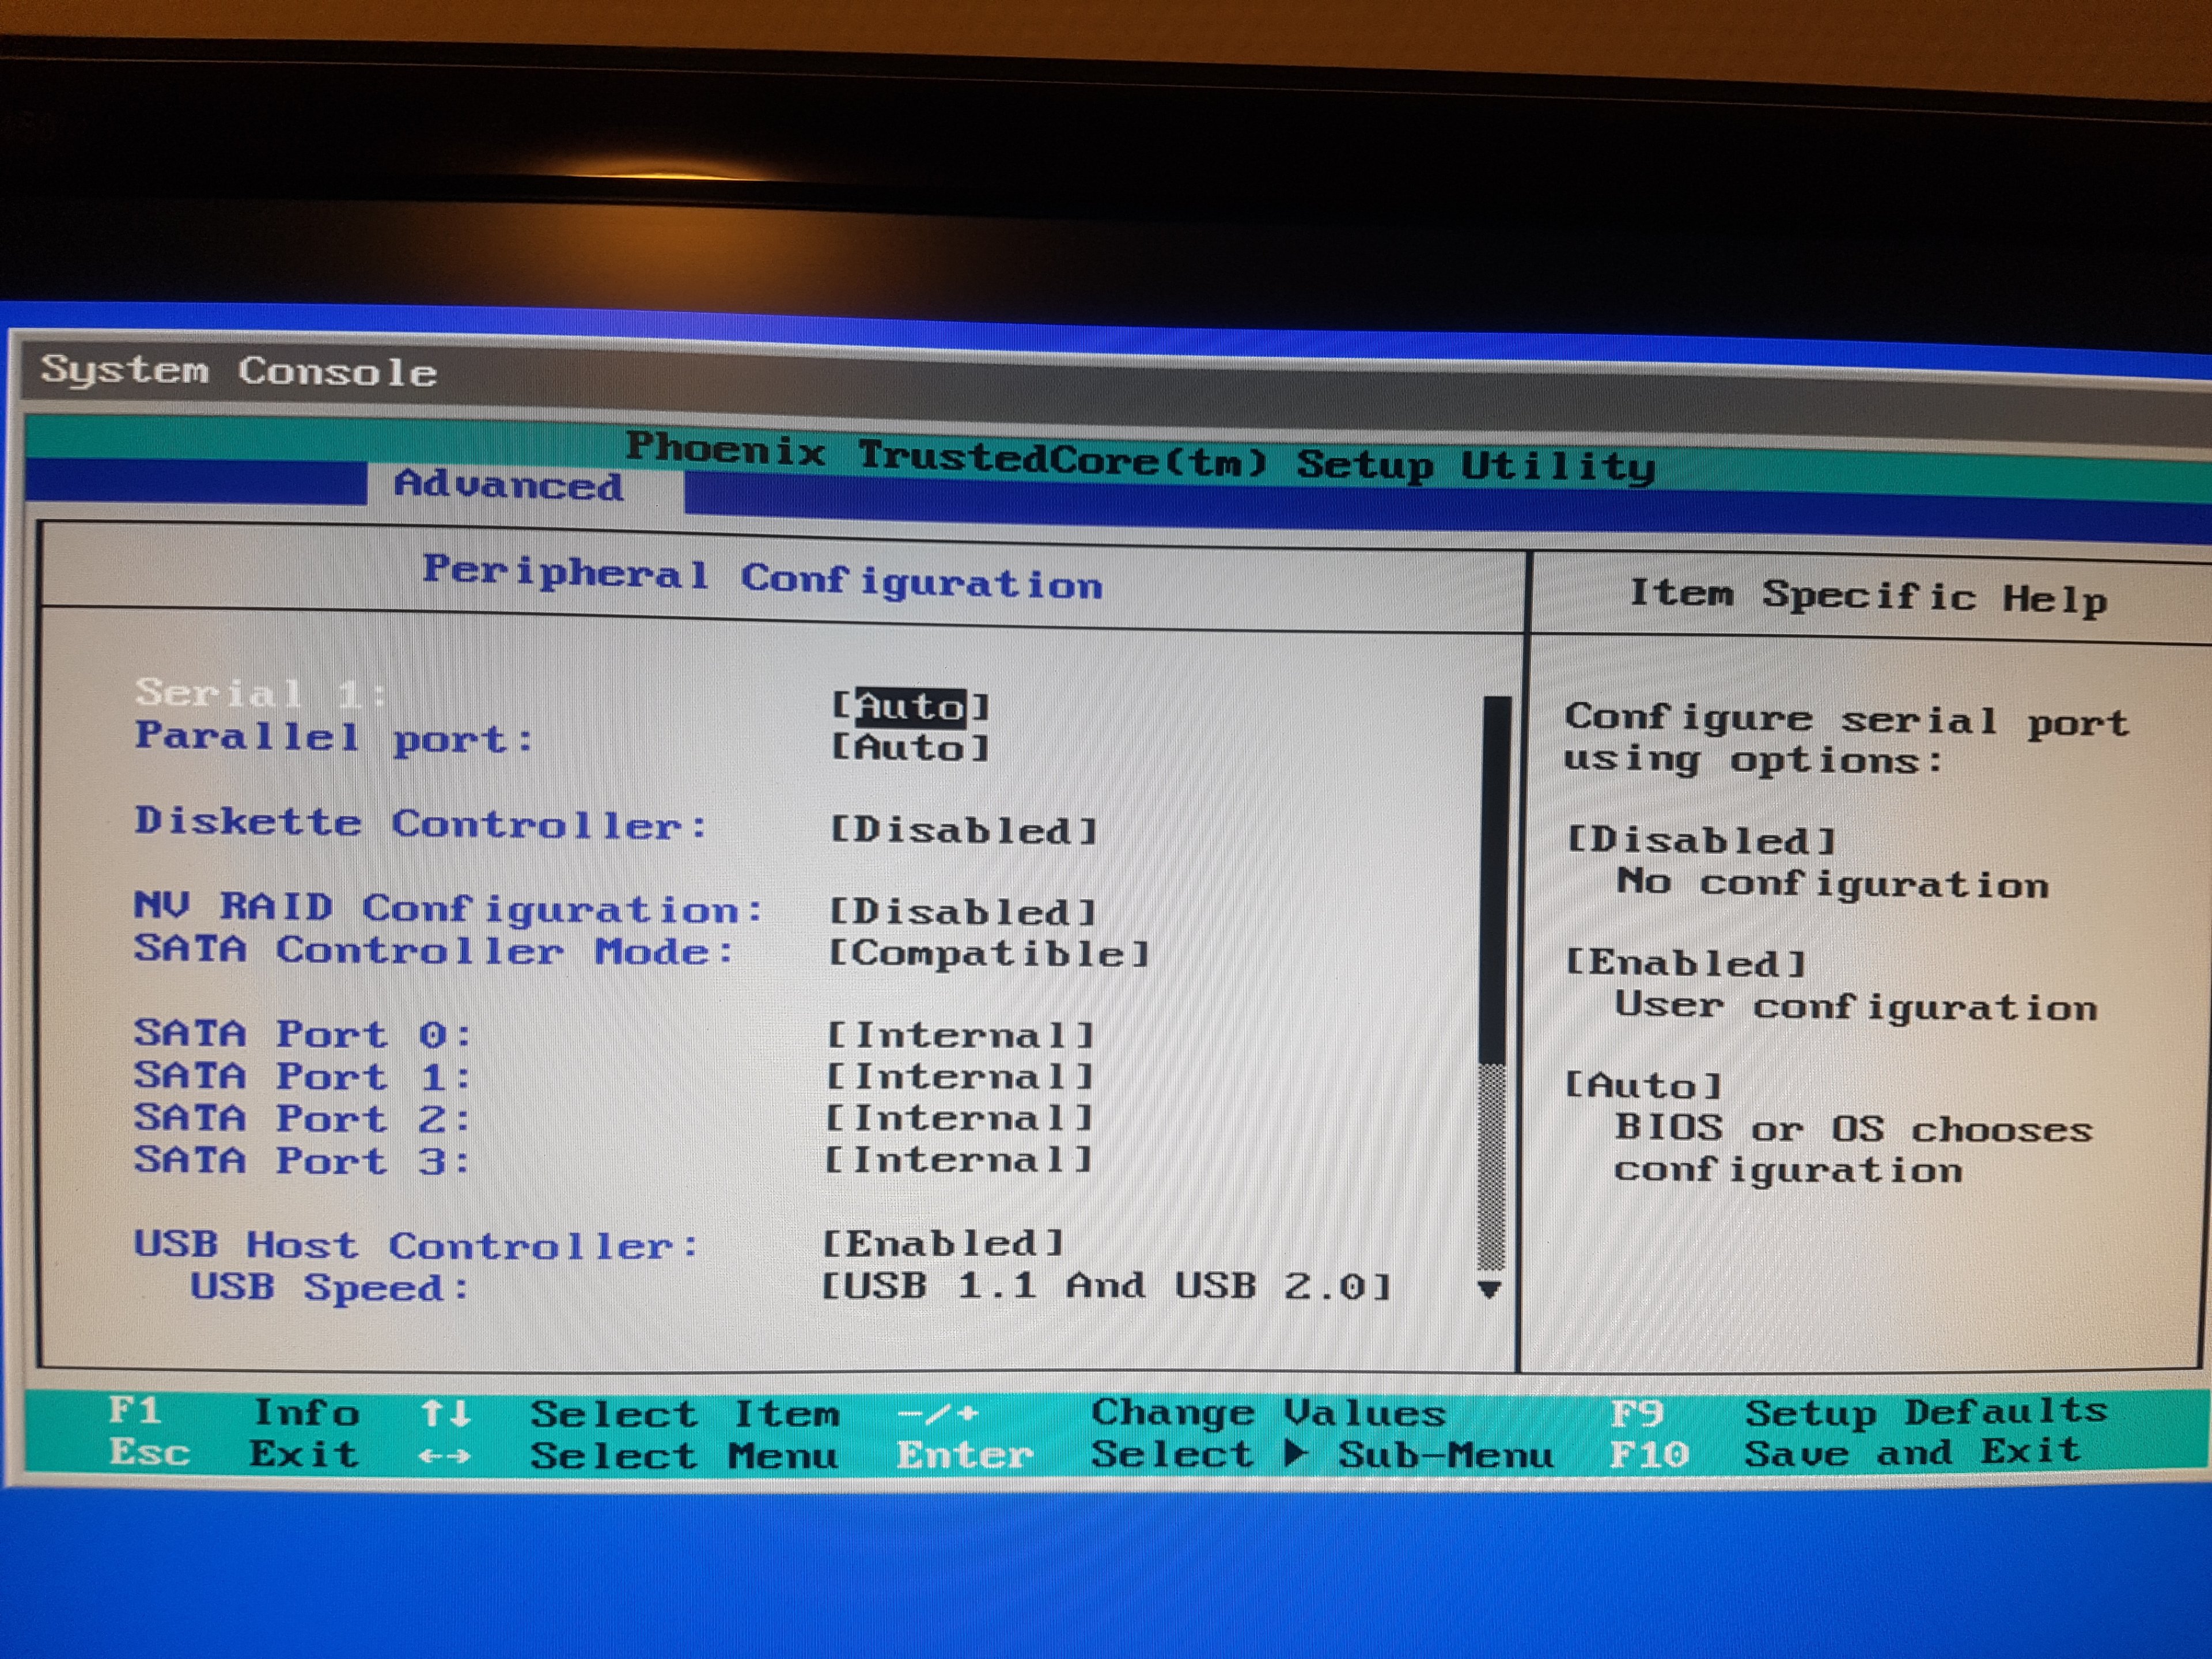Select the Serial 1 Auto value

[911, 707]
